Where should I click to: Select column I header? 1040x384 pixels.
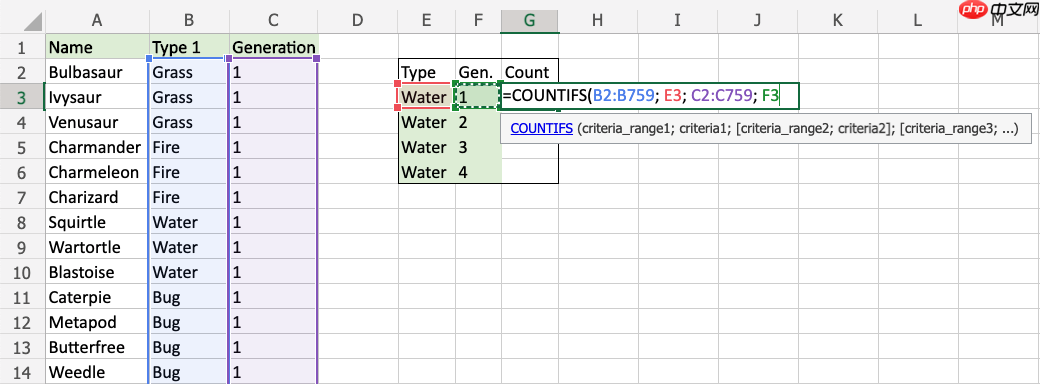pos(677,21)
